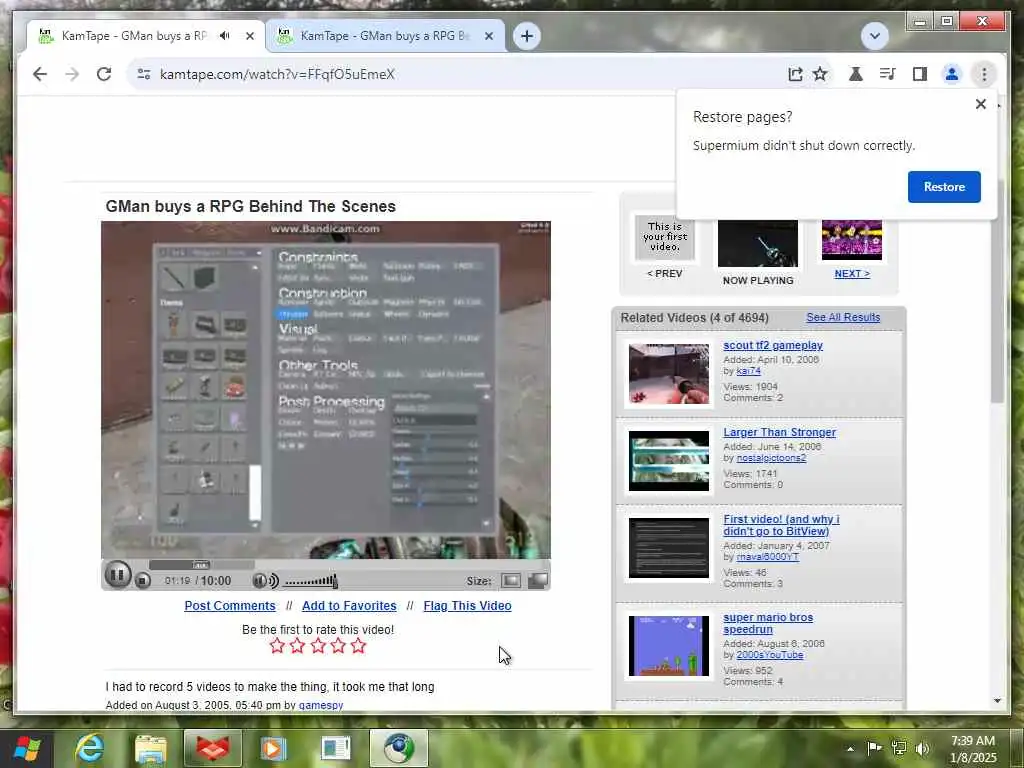Open Windows Explorer folder on taskbar
Image resolution: width=1024 pixels, height=768 pixels.
151,749
